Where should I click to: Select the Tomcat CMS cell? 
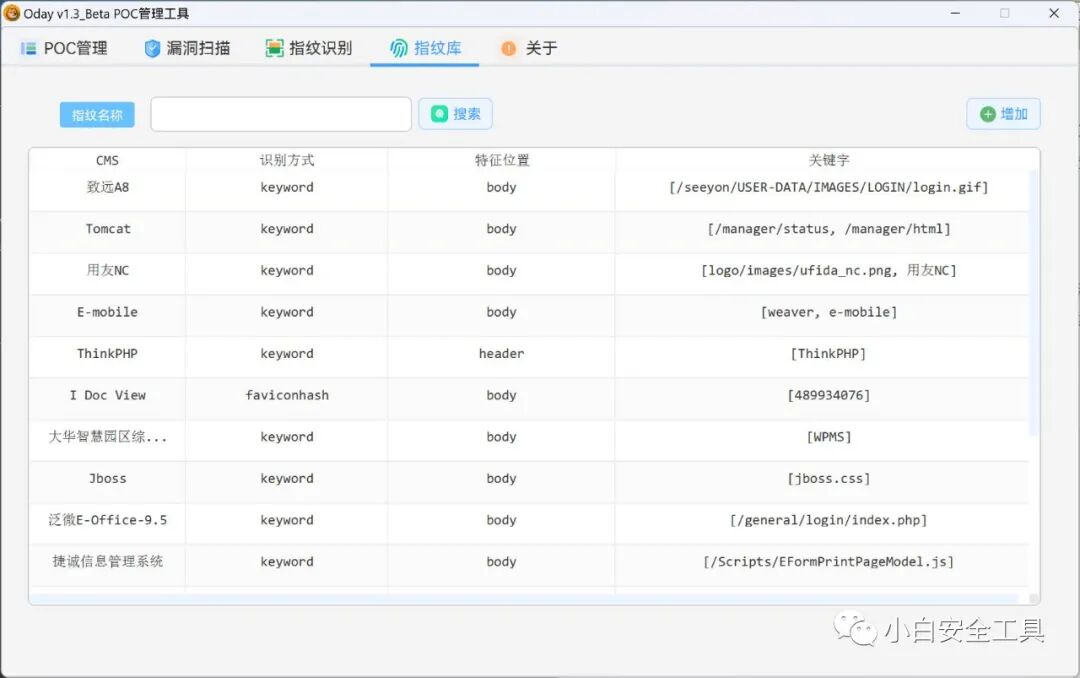pyautogui.click(x=107, y=229)
